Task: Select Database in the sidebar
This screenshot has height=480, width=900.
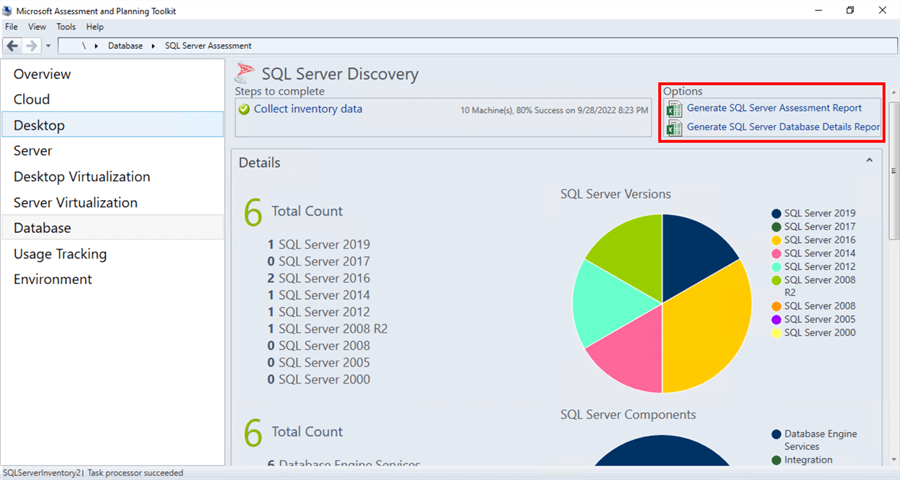Action: [112, 227]
